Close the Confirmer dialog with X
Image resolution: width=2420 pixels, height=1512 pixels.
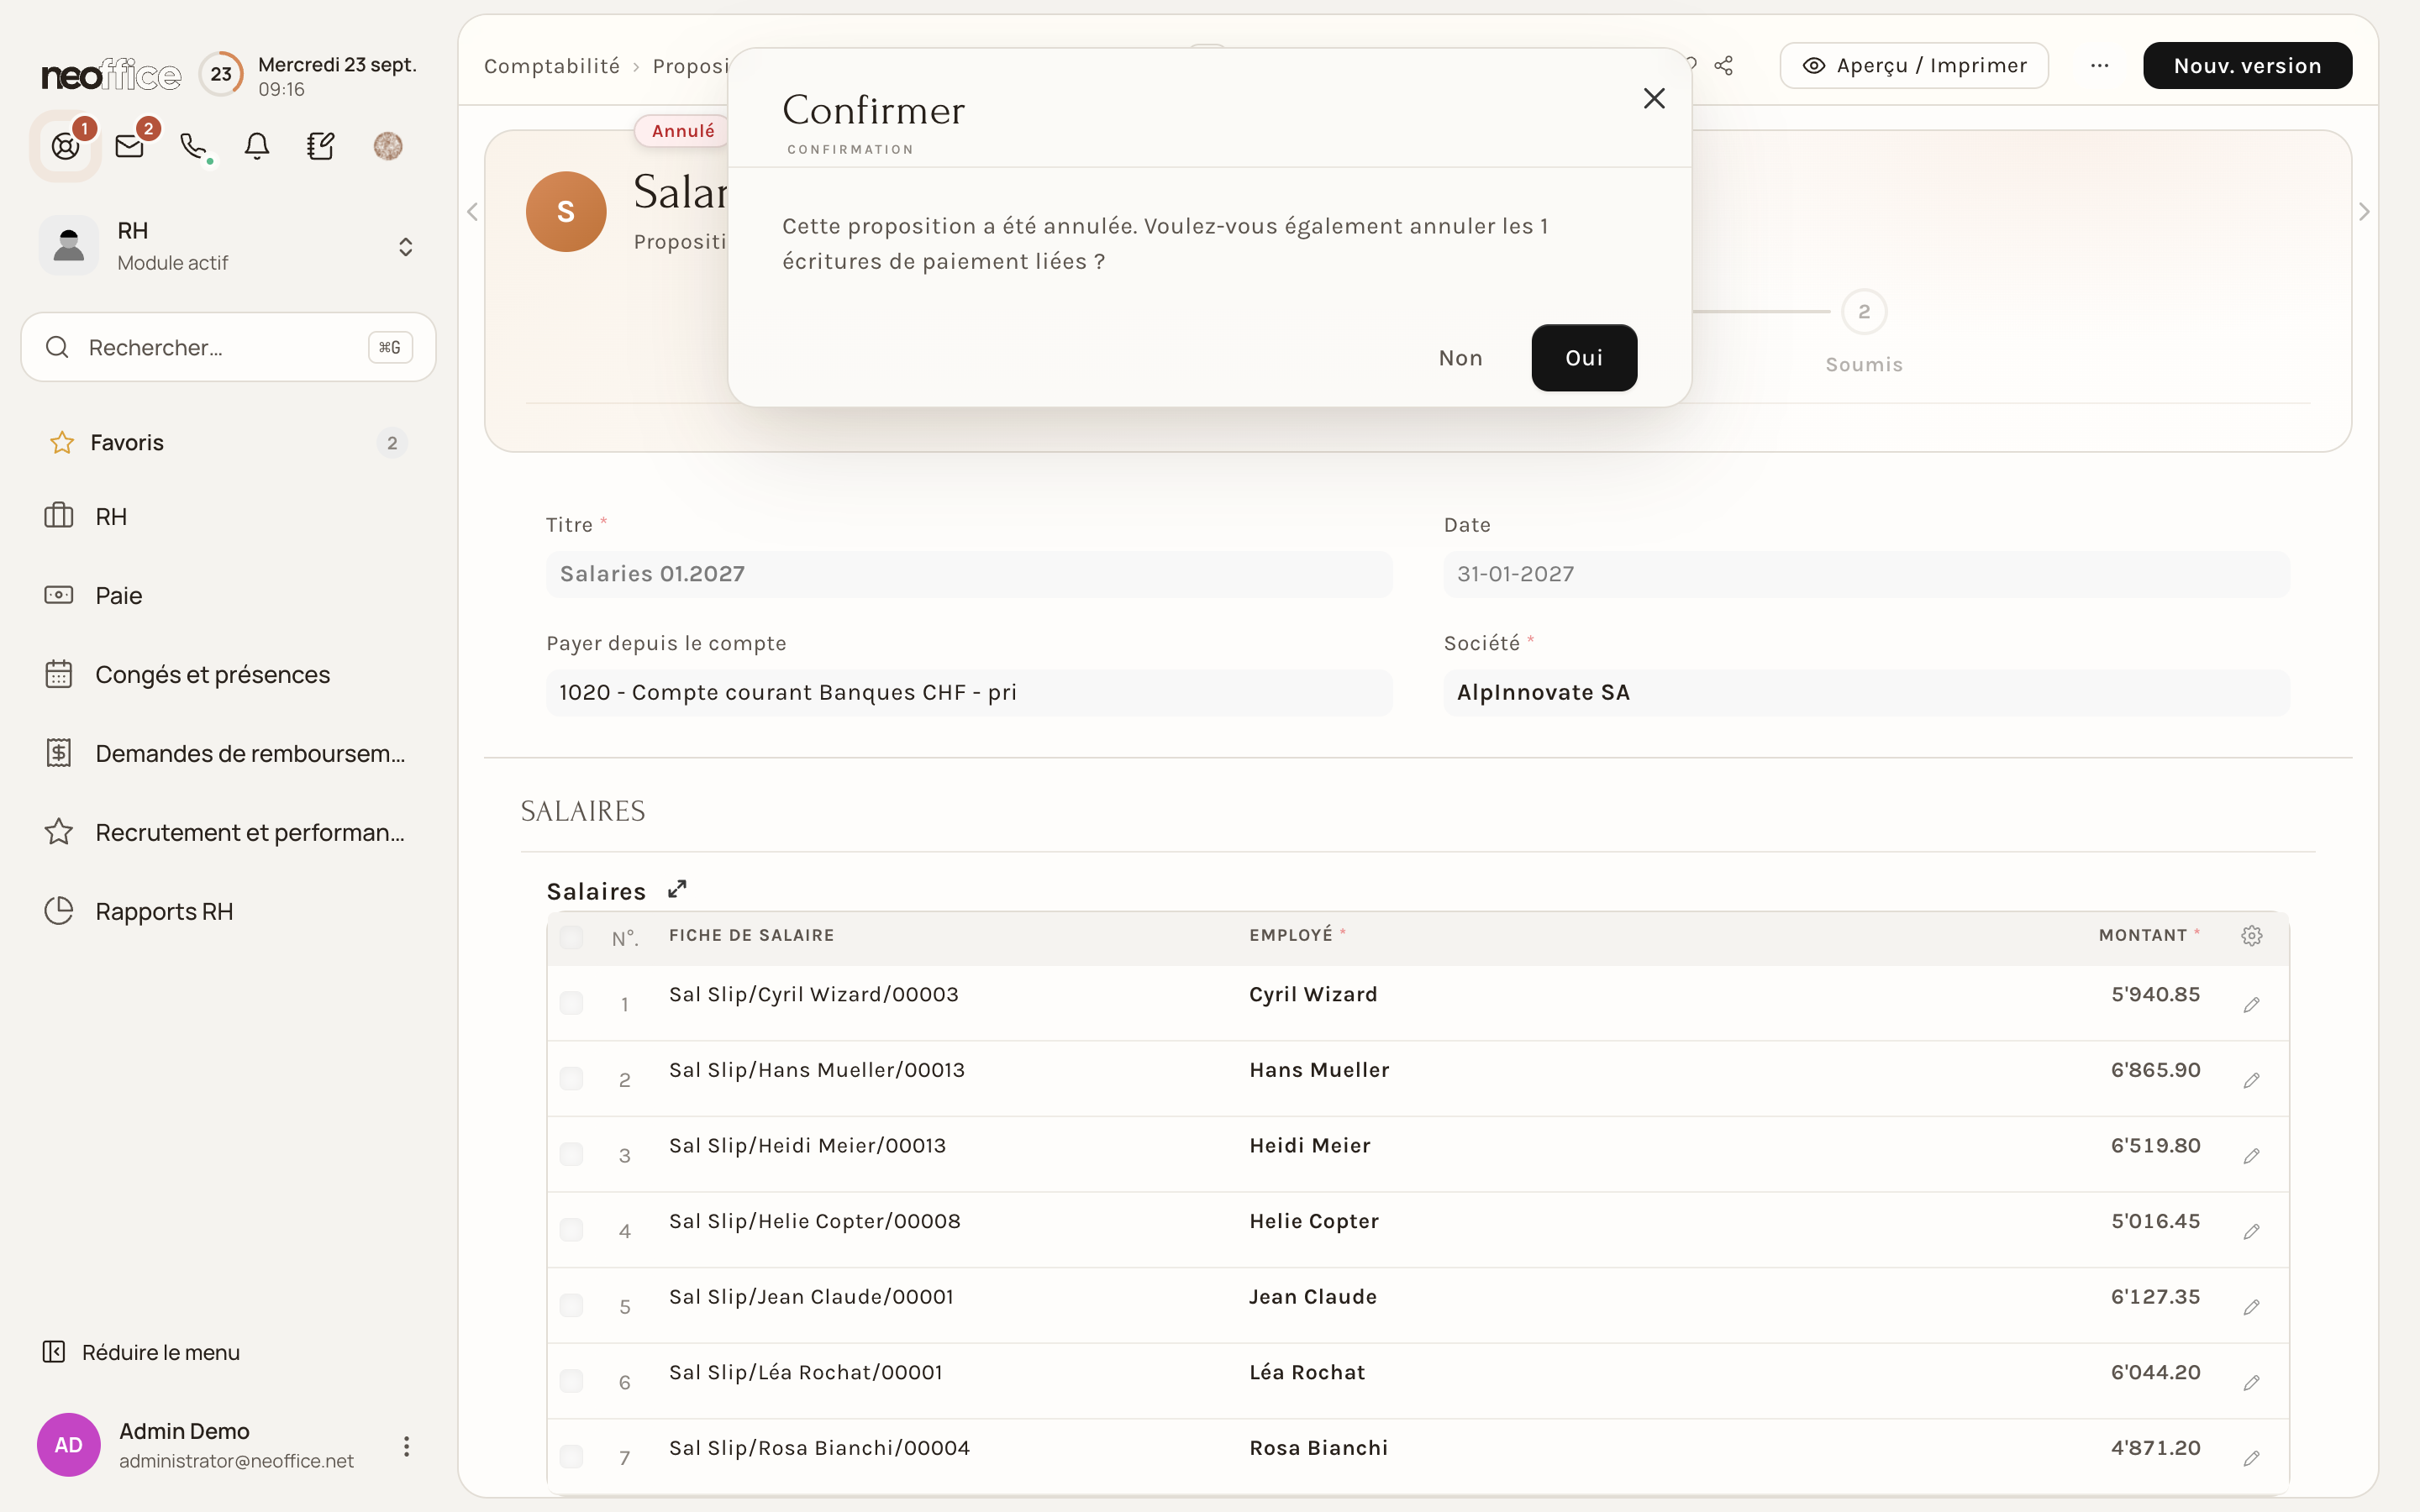pos(1654,98)
